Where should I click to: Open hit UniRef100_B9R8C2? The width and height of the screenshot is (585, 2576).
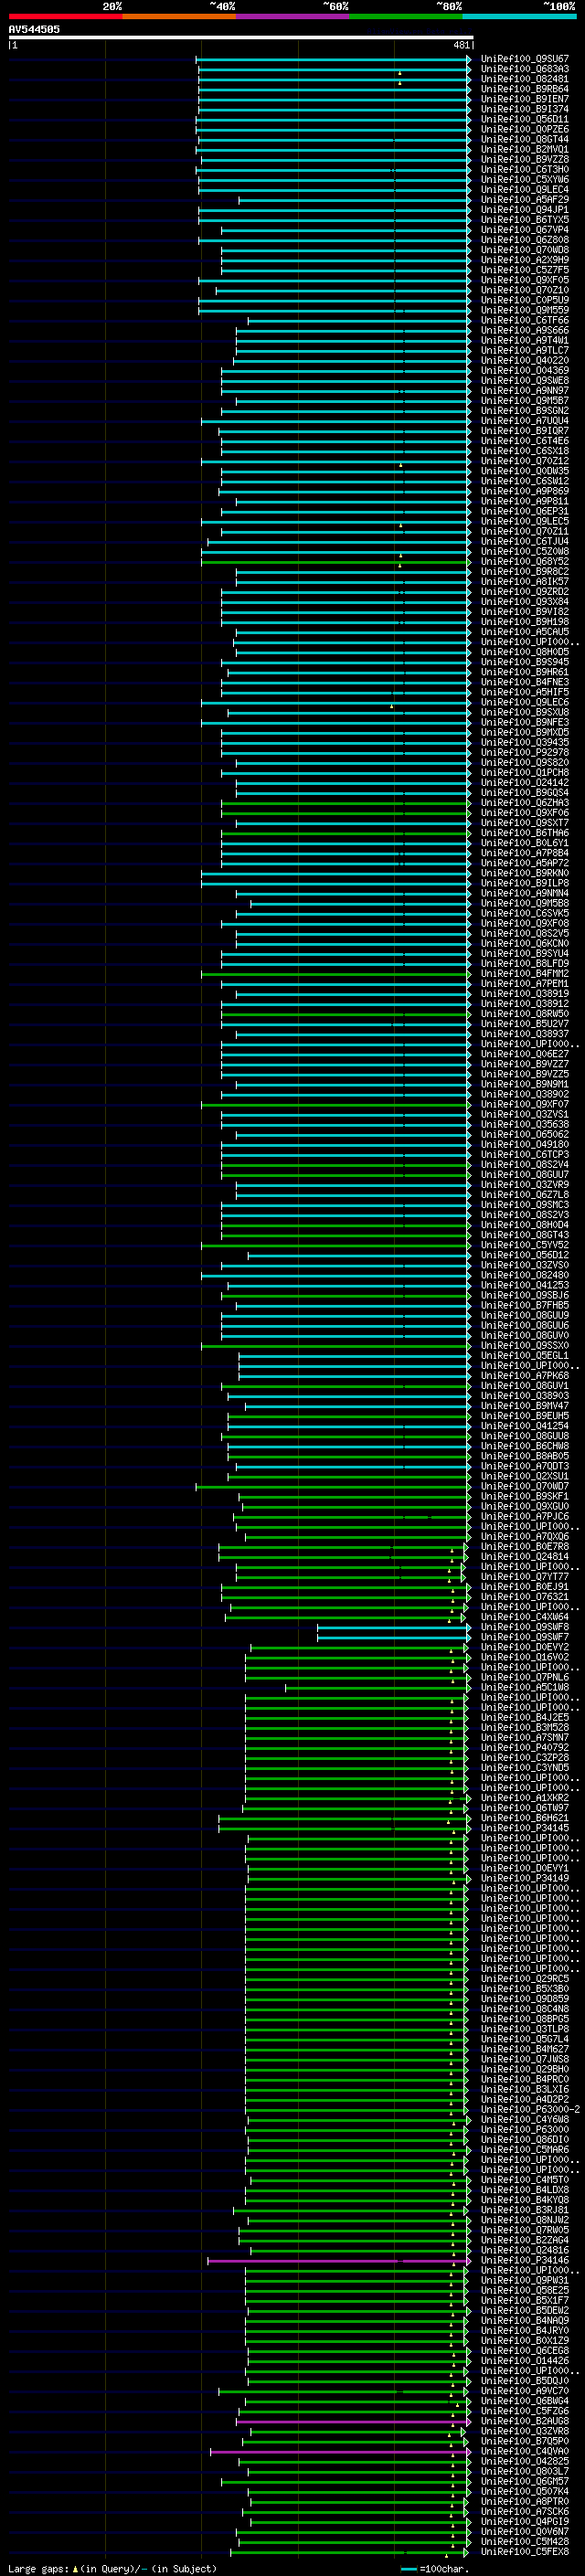pyautogui.click(x=525, y=572)
